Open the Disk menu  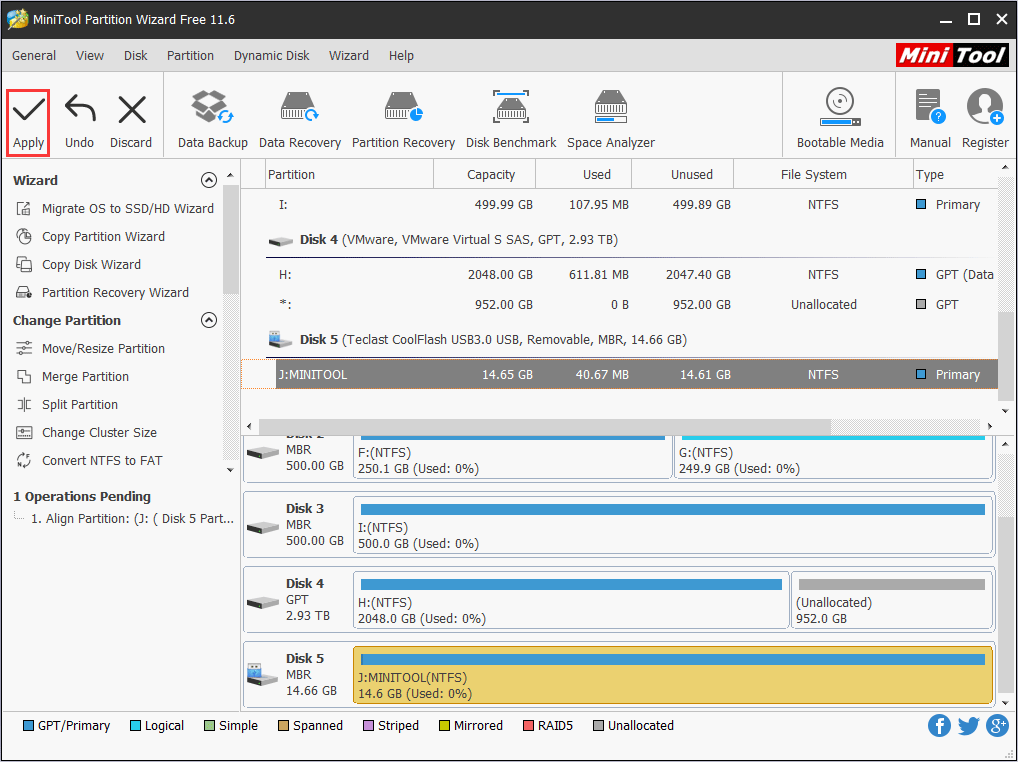click(136, 56)
